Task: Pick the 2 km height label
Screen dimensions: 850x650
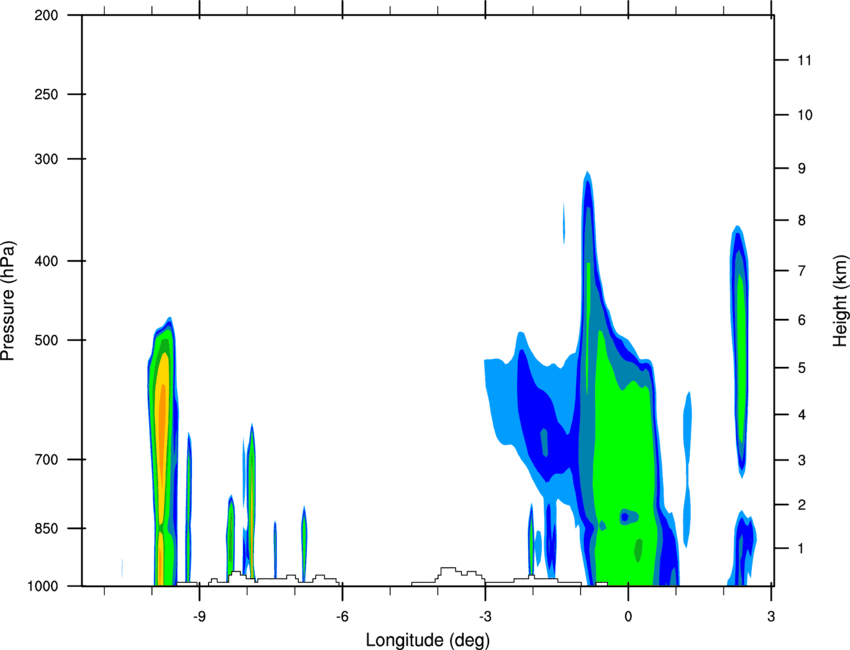Action: [801, 505]
